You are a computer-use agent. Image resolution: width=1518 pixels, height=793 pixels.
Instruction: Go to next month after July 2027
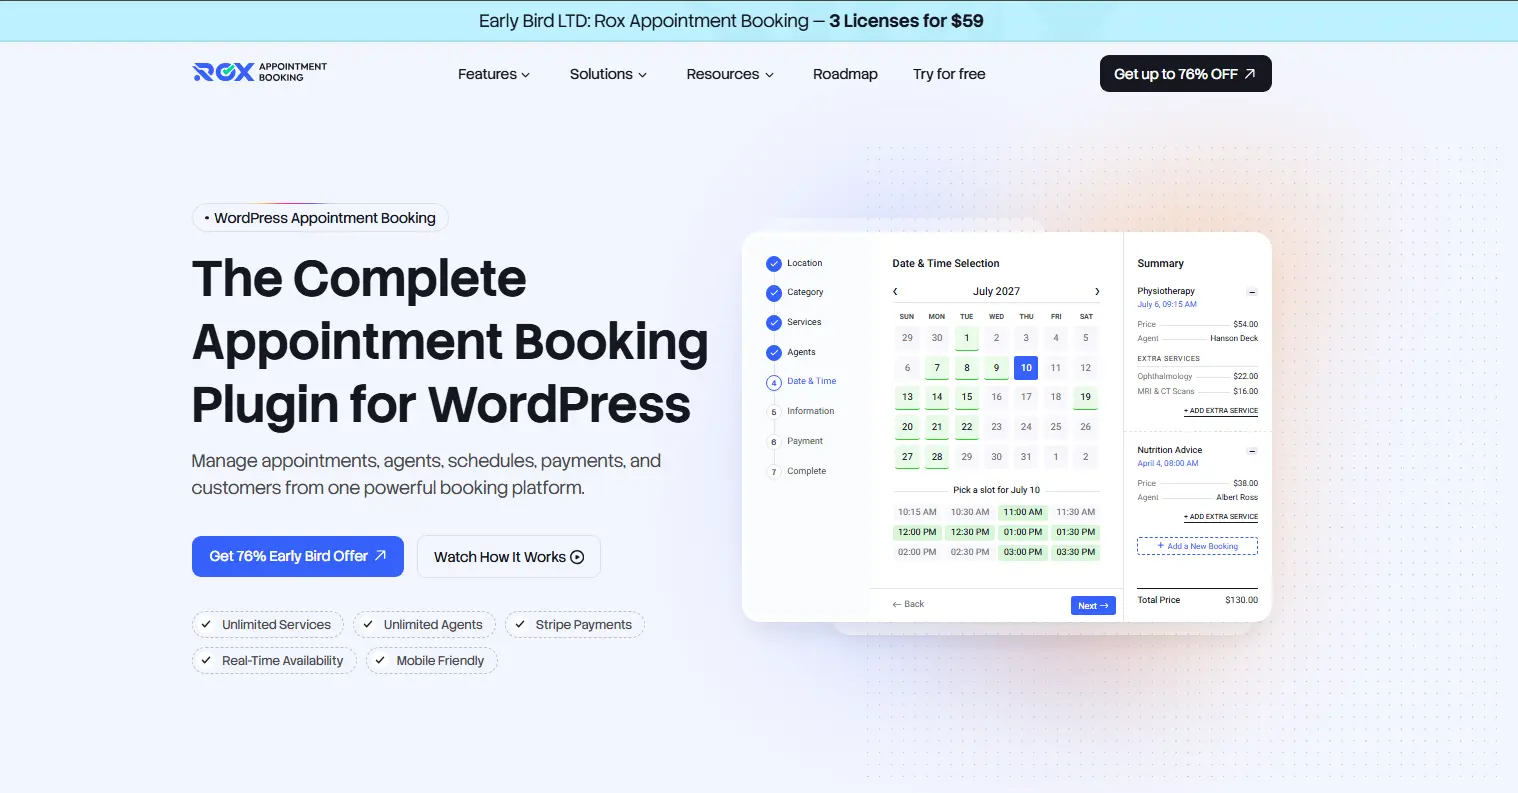click(1097, 292)
